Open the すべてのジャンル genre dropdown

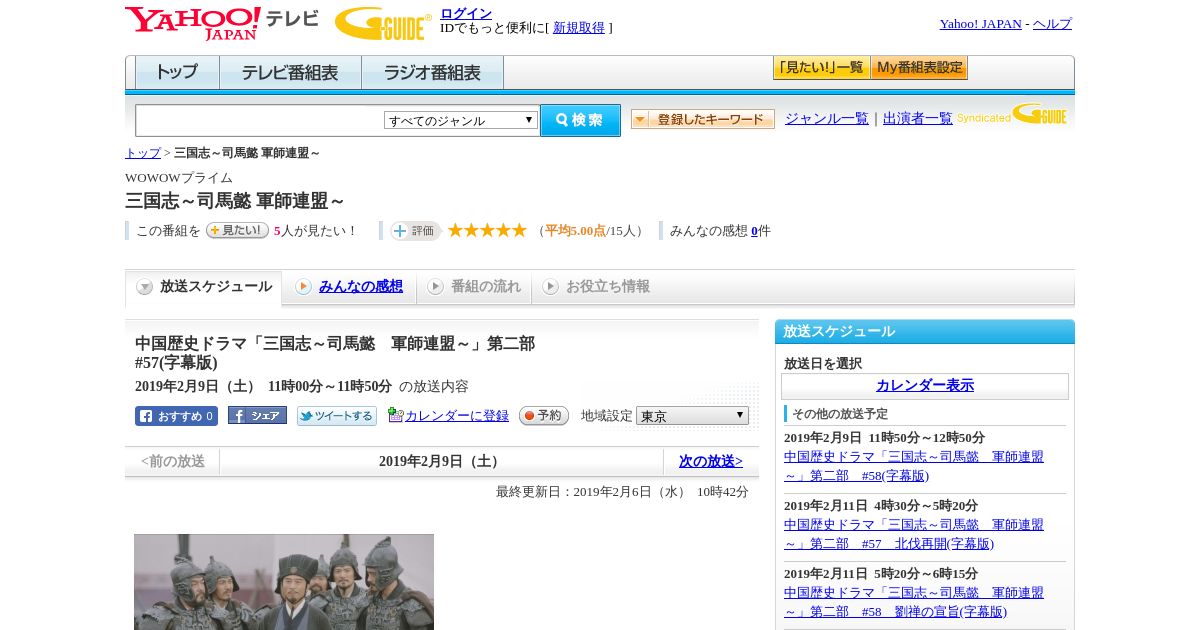461,120
